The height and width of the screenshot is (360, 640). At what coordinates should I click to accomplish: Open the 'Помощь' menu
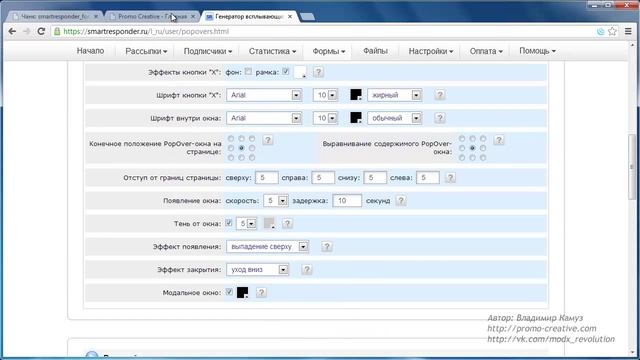[x=537, y=51]
